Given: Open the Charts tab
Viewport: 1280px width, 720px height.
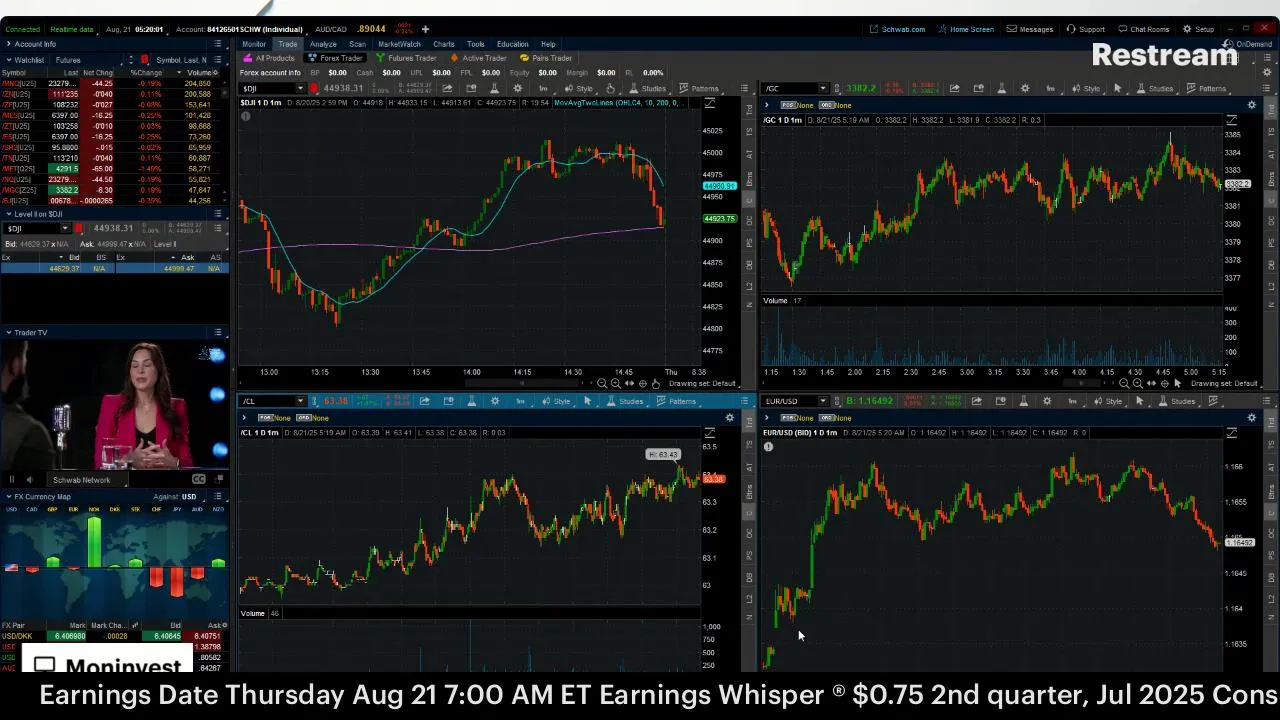Looking at the screenshot, I should 444,44.
